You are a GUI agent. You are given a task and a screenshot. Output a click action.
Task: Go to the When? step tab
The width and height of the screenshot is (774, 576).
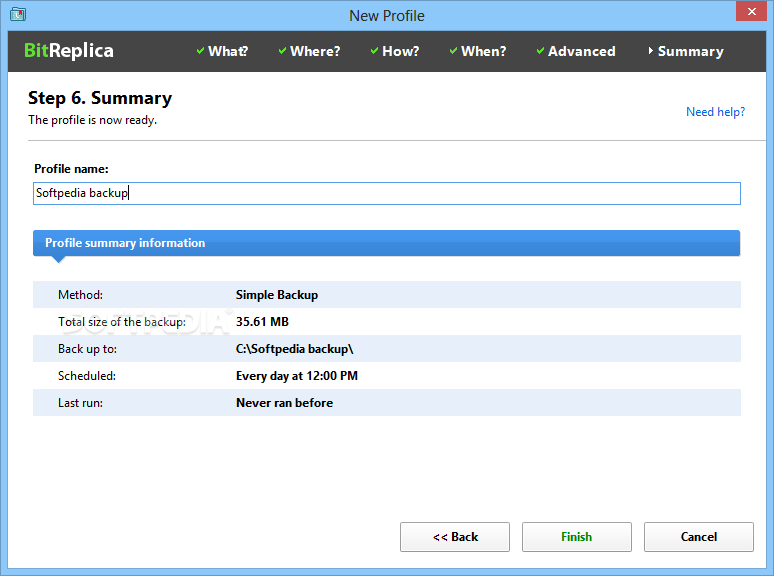pyautogui.click(x=478, y=51)
